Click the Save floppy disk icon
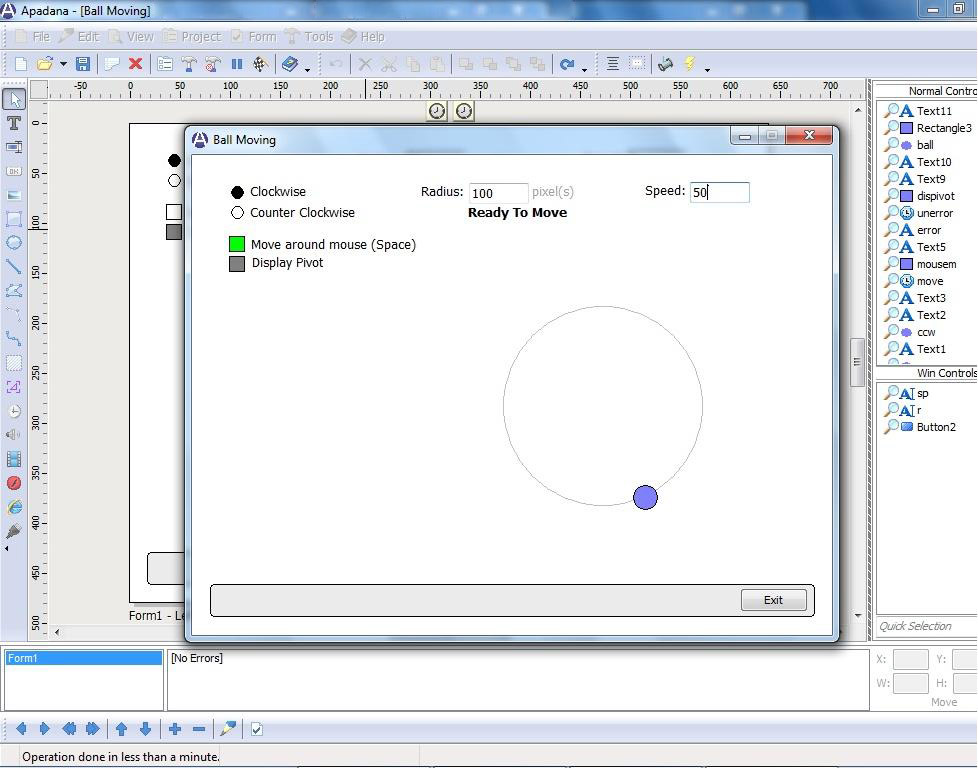Image resolution: width=978 pixels, height=768 pixels. click(x=83, y=64)
